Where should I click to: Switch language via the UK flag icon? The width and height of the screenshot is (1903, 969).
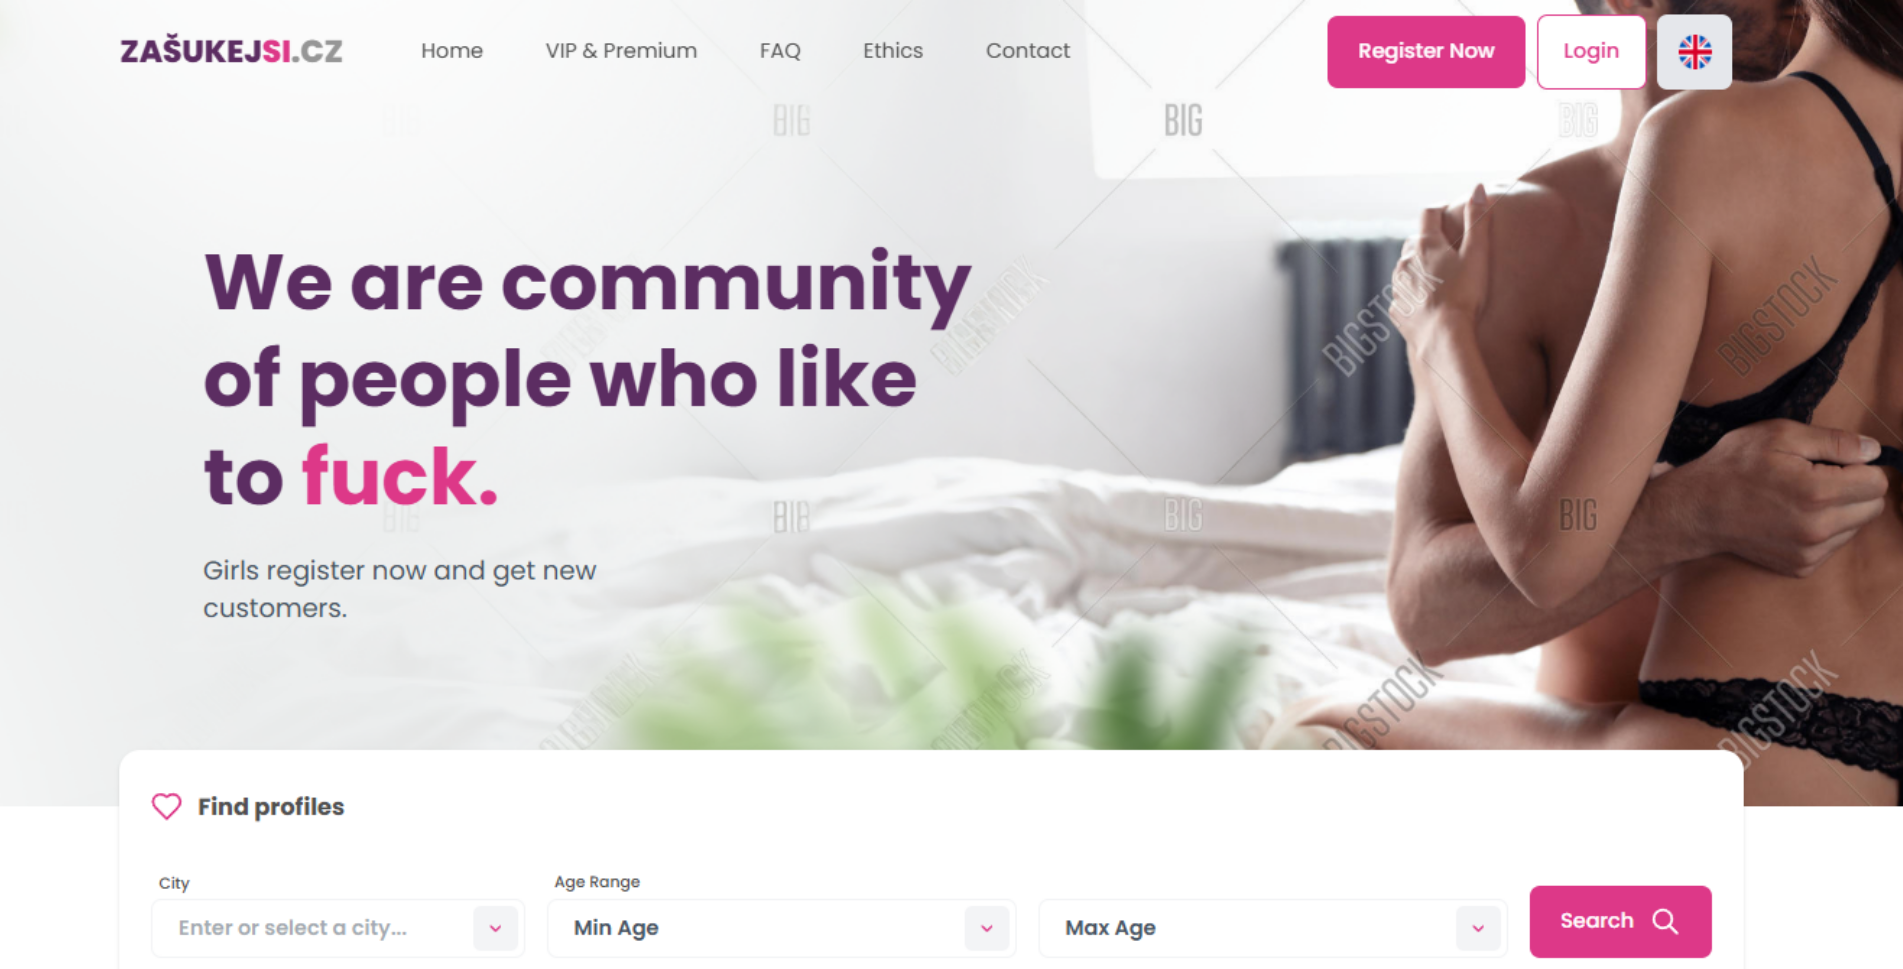point(1694,52)
